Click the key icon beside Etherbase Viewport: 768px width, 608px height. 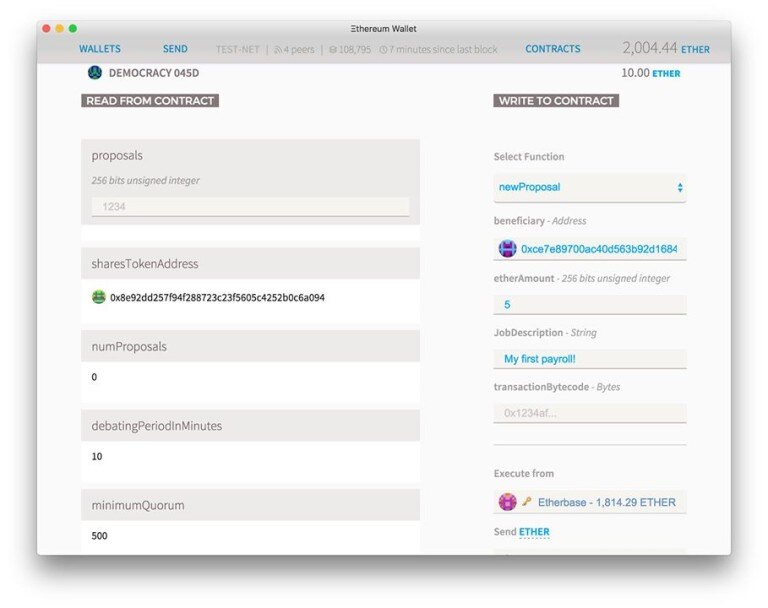pyautogui.click(x=526, y=502)
